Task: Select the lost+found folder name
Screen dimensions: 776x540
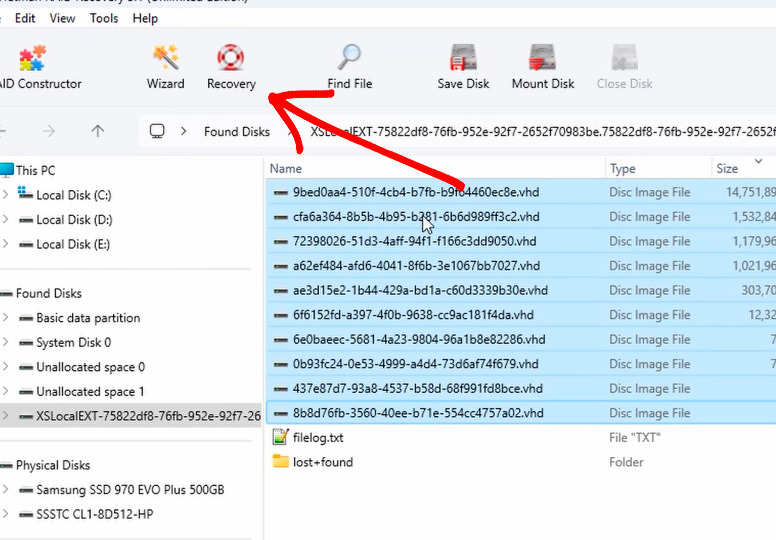Action: pyautogui.click(x=323, y=462)
